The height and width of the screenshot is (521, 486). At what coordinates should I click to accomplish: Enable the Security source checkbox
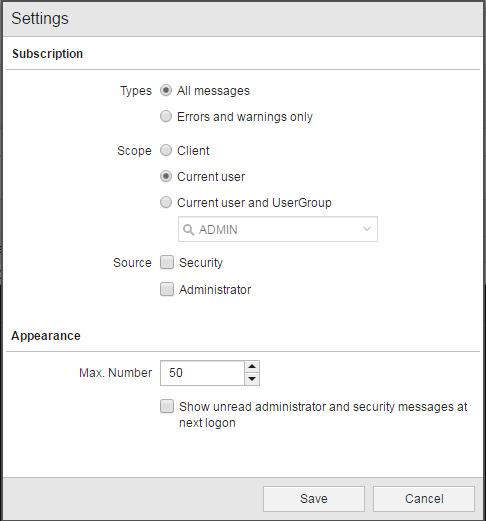[x=167, y=262]
